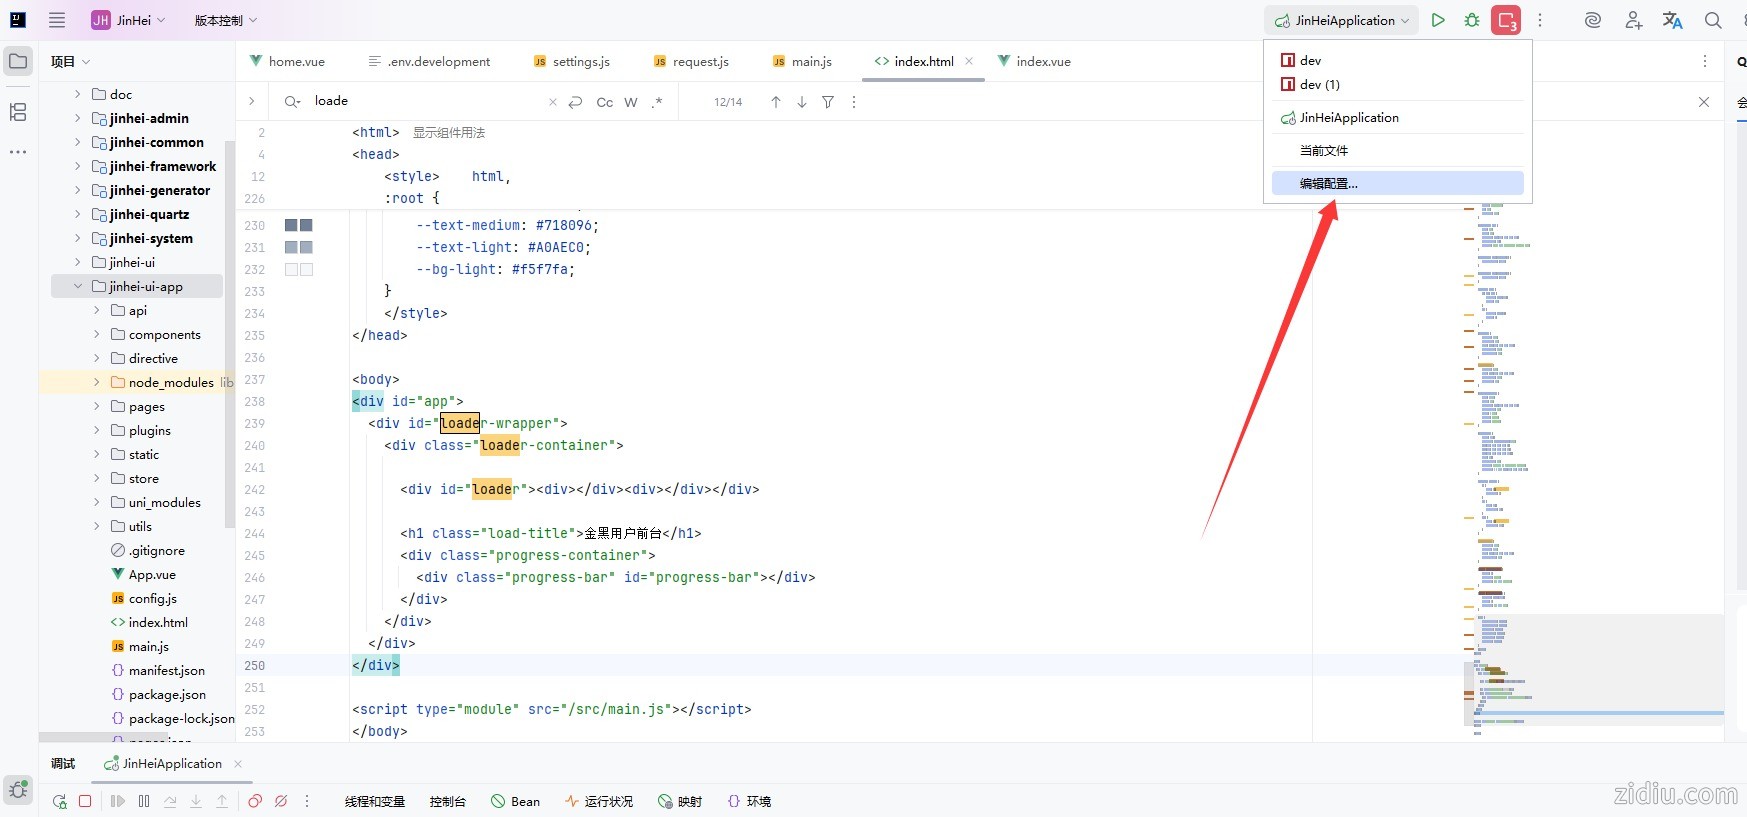
Task: Rerun JinHeiApplication in the debug toolbar
Action: pyautogui.click(x=60, y=801)
